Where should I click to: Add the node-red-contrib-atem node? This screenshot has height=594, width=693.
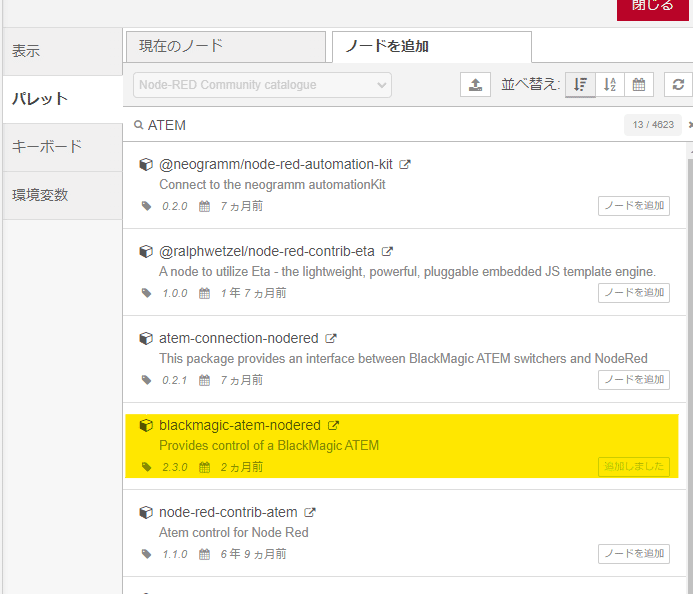pos(634,554)
